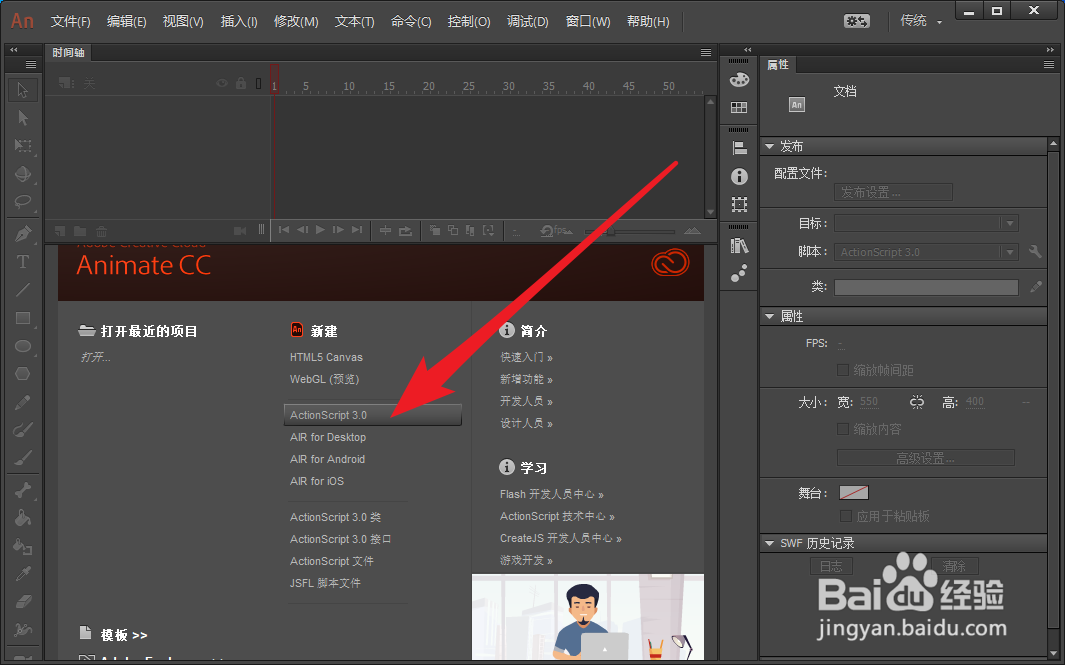
Task: Collapse the 发布 section
Action: click(770, 146)
